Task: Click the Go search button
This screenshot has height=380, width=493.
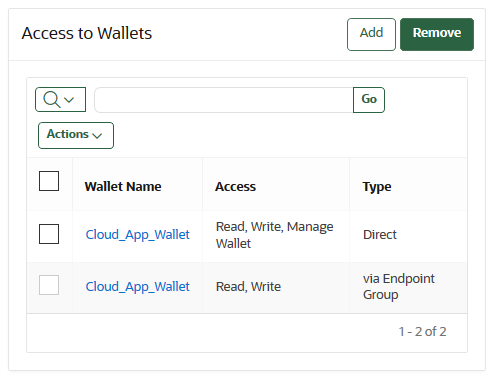Action: (369, 100)
